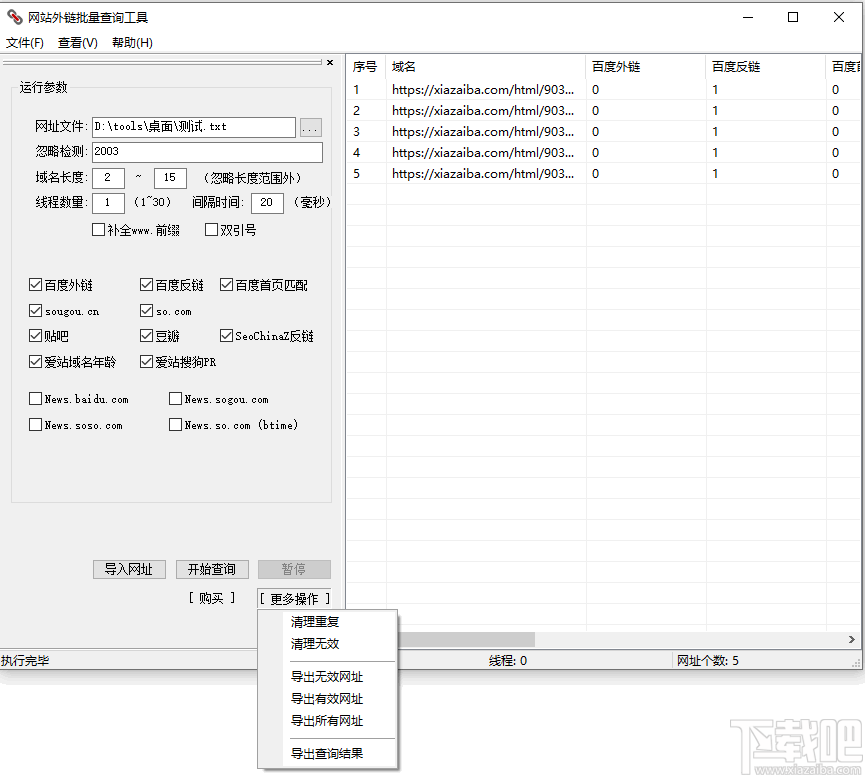Close the 运行参数 panel via × button

pyautogui.click(x=329, y=62)
